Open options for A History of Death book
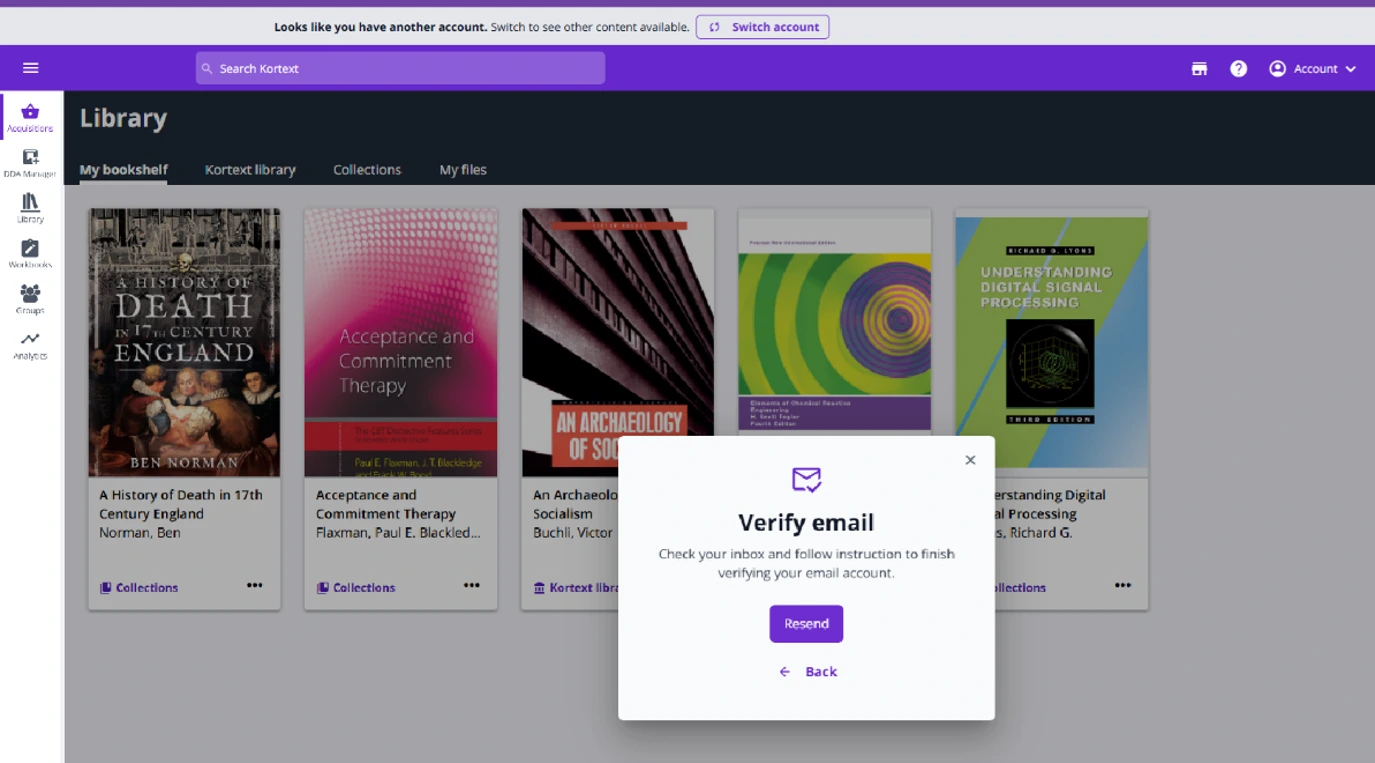Screen dimensions: 1375x763 (255, 586)
